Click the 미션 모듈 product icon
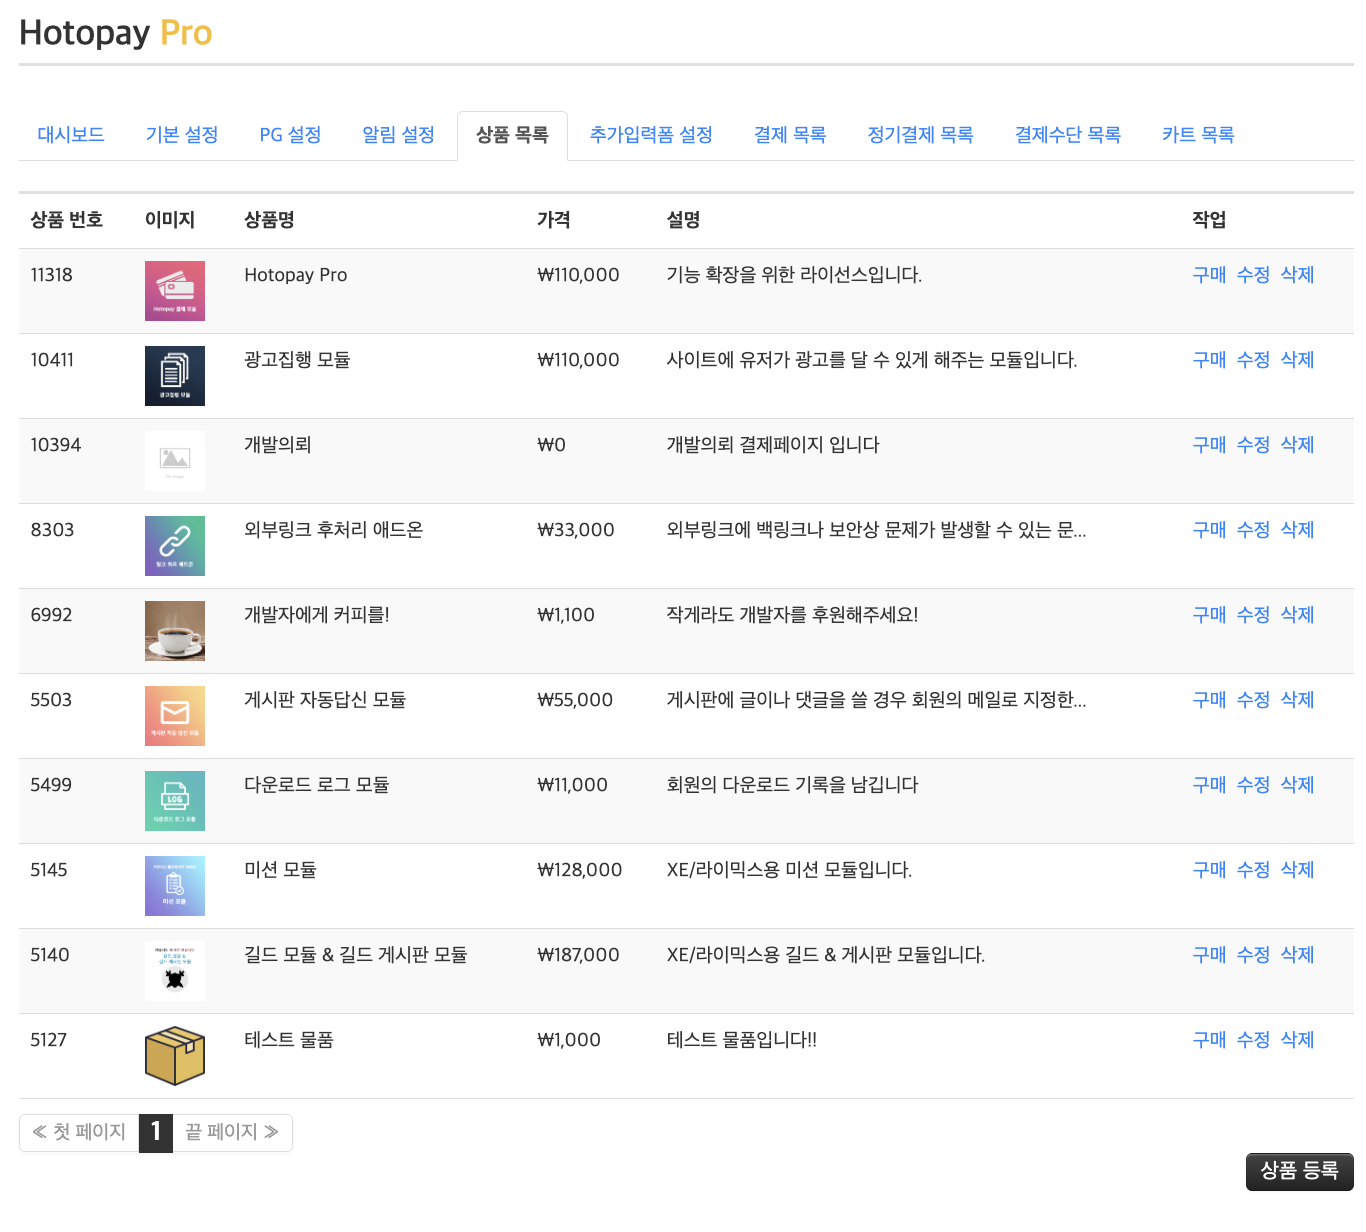The height and width of the screenshot is (1232, 1366). pyautogui.click(x=175, y=886)
